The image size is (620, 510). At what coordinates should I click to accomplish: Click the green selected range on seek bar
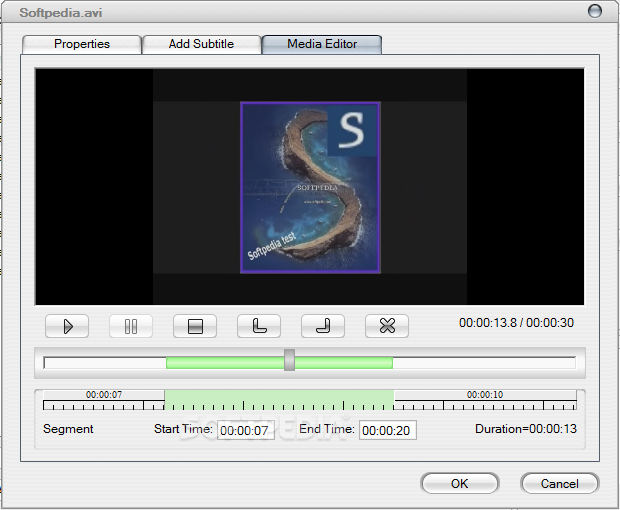coord(279,363)
